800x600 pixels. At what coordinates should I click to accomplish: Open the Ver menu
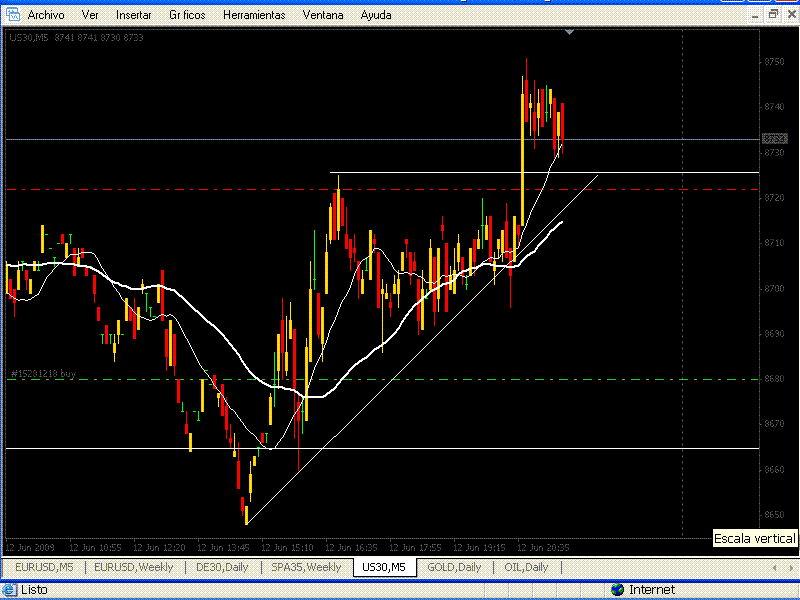click(90, 15)
